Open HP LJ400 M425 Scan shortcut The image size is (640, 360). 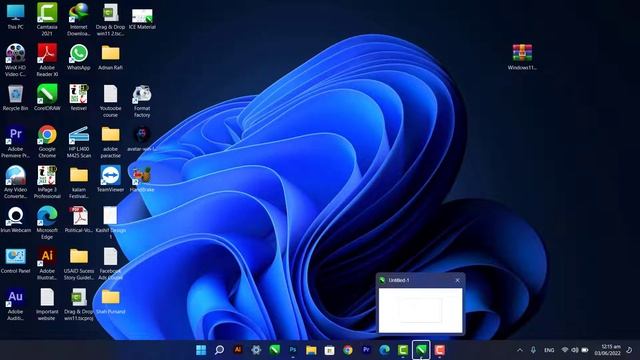[78, 141]
